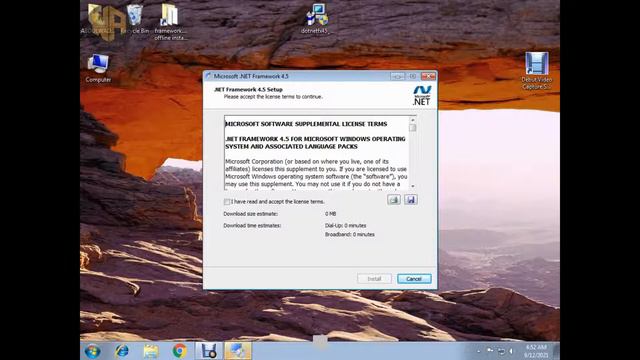Image resolution: width=640 pixels, height=360 pixels.
Task: Click the license text scroll down arrow
Action: coord(413,186)
